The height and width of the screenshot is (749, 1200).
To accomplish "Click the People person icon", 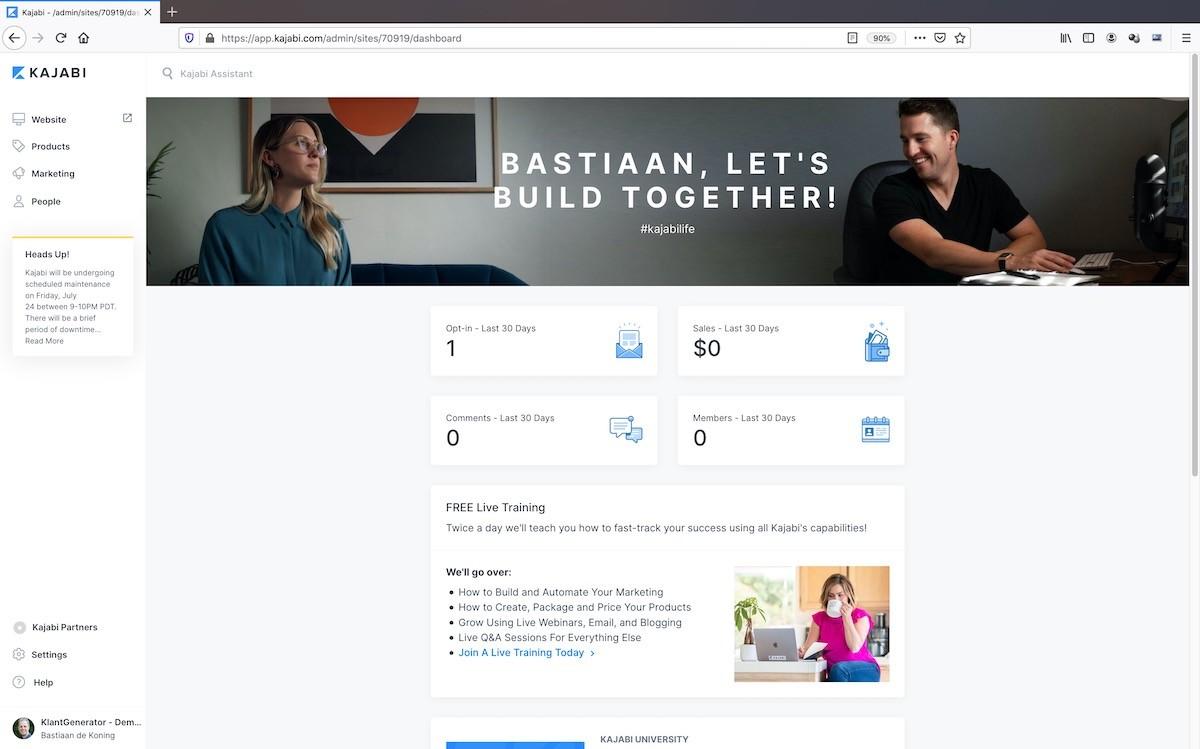I will point(18,201).
